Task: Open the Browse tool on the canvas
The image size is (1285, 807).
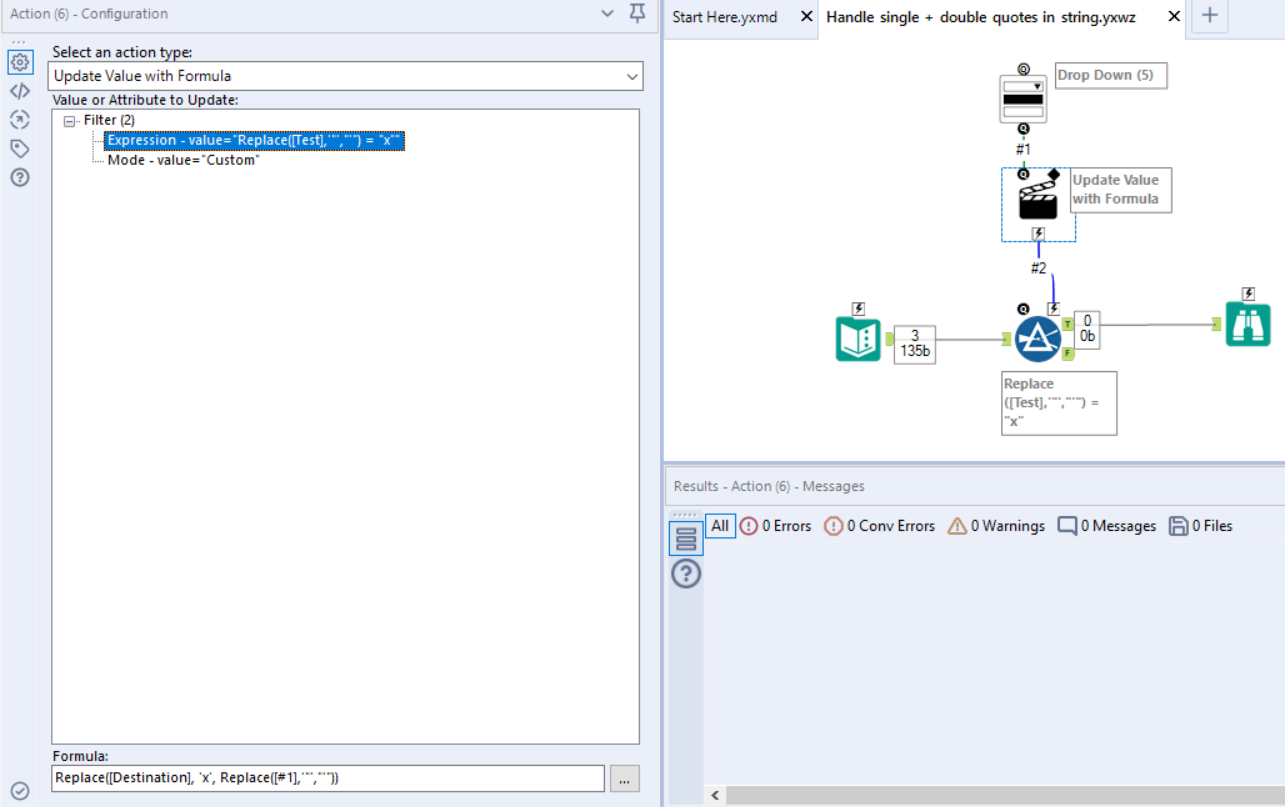Action: click(x=1247, y=325)
